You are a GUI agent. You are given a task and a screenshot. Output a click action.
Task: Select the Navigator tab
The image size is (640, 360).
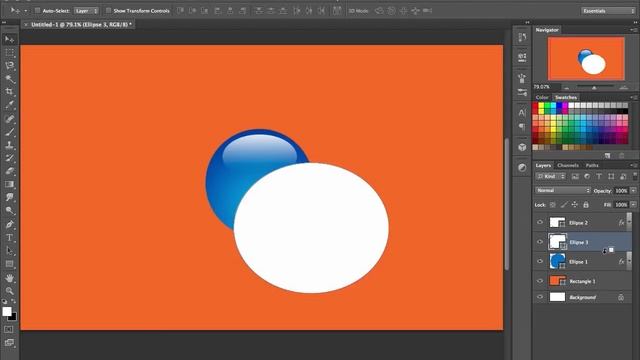(x=547, y=30)
